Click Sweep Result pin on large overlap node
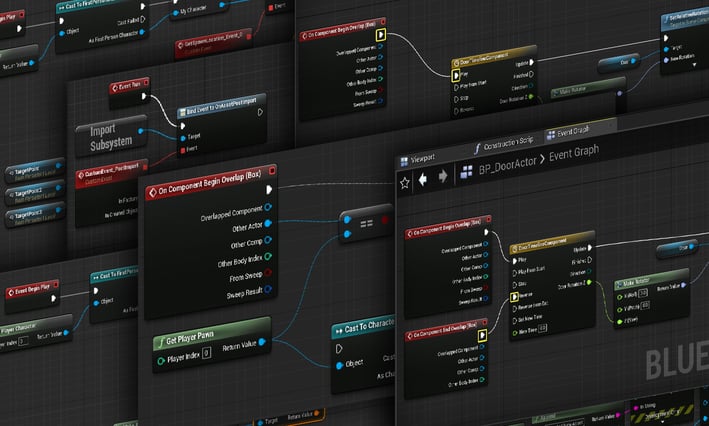This screenshot has width=709, height=426. click(268, 289)
